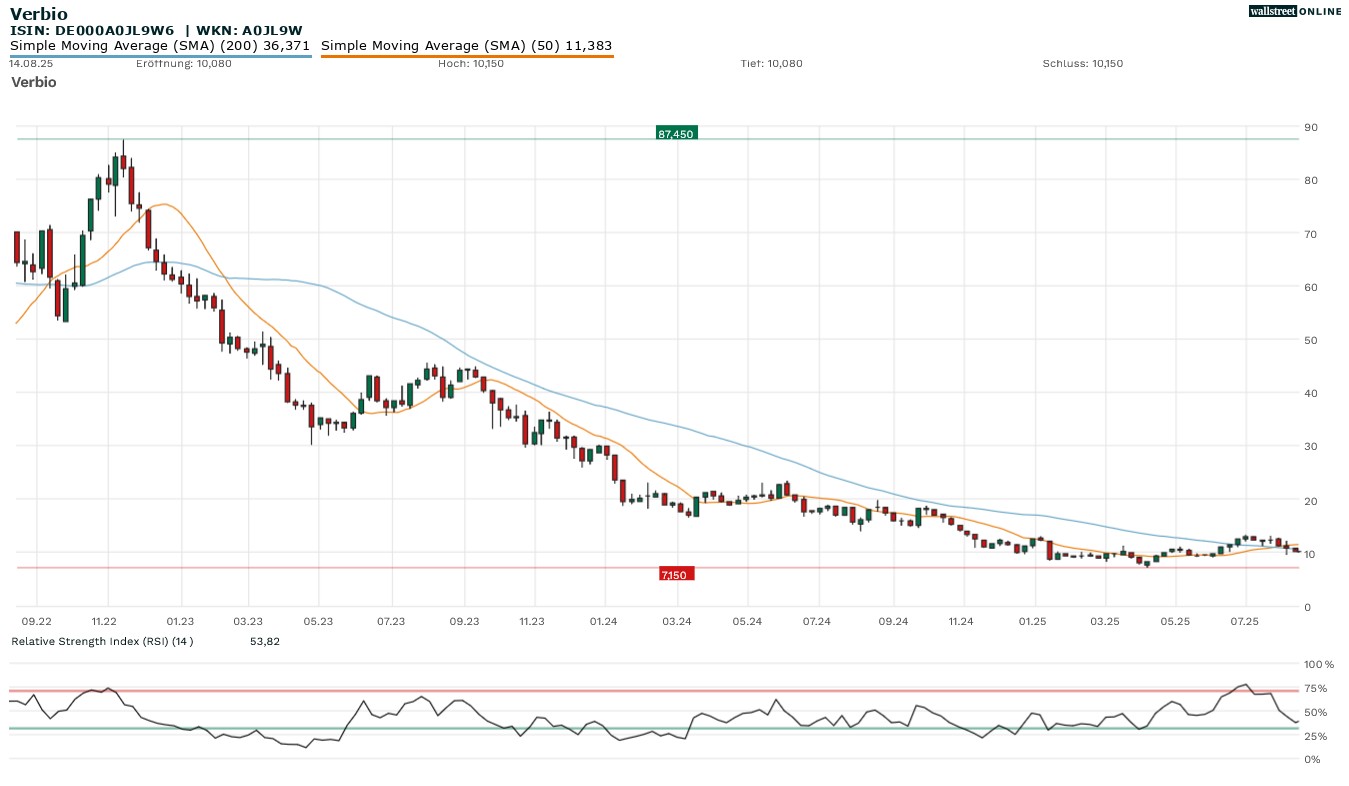The image size is (1349, 786).
Task: Click the date 14.08.25 label
Action: point(31,63)
